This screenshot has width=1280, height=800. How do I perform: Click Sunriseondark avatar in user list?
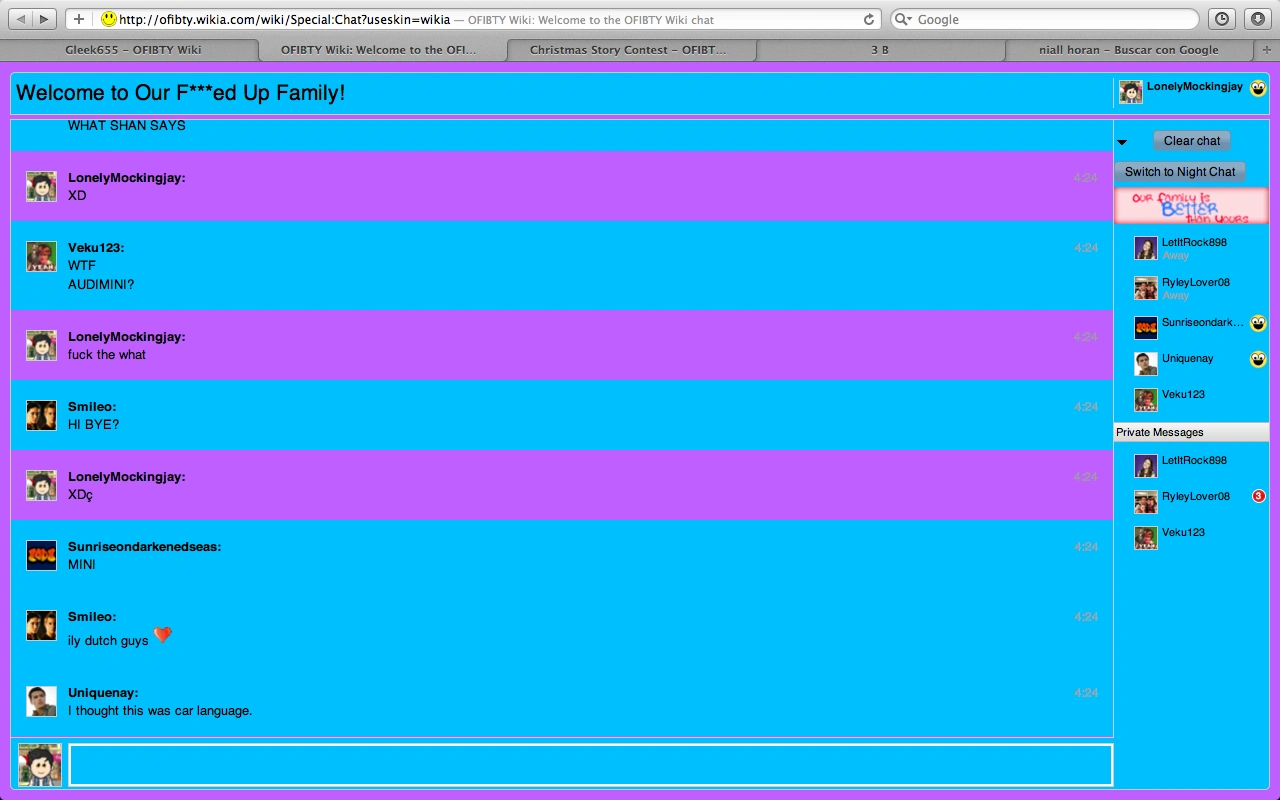coord(1146,328)
